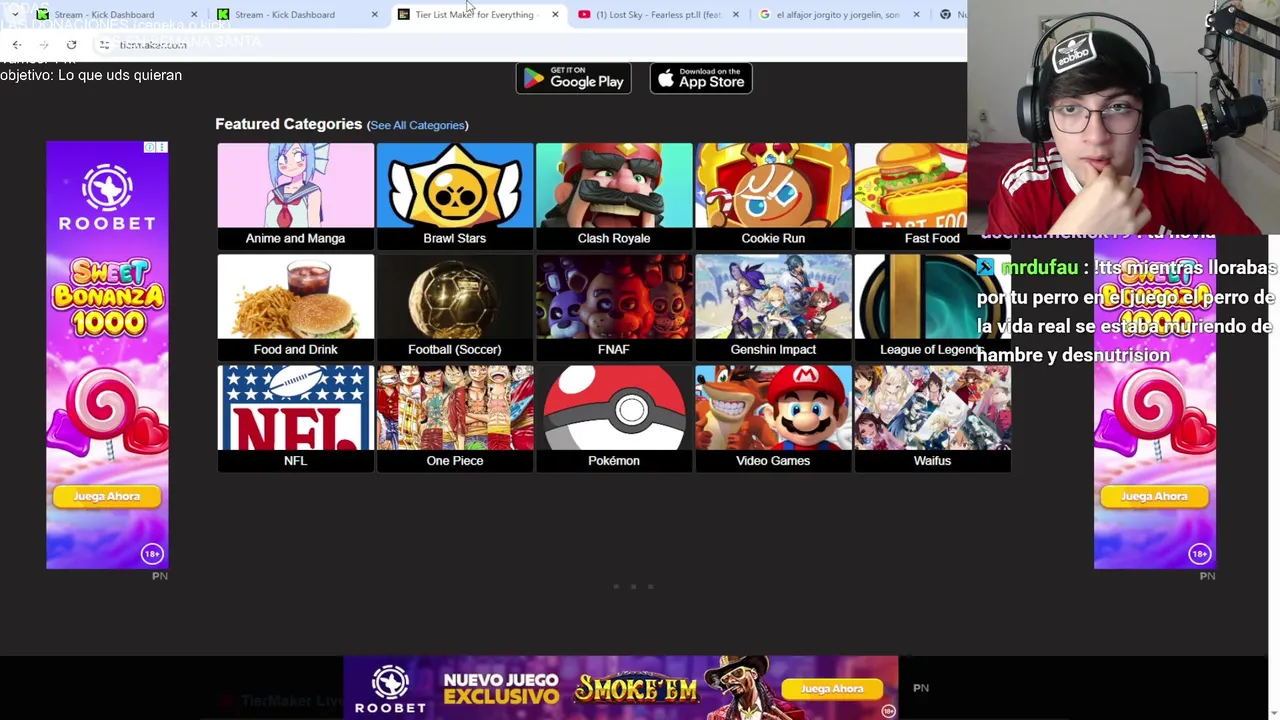Image resolution: width=1280 pixels, height=720 pixels.
Task: Open the Brawl Stars category tile
Action: pyautogui.click(x=454, y=195)
